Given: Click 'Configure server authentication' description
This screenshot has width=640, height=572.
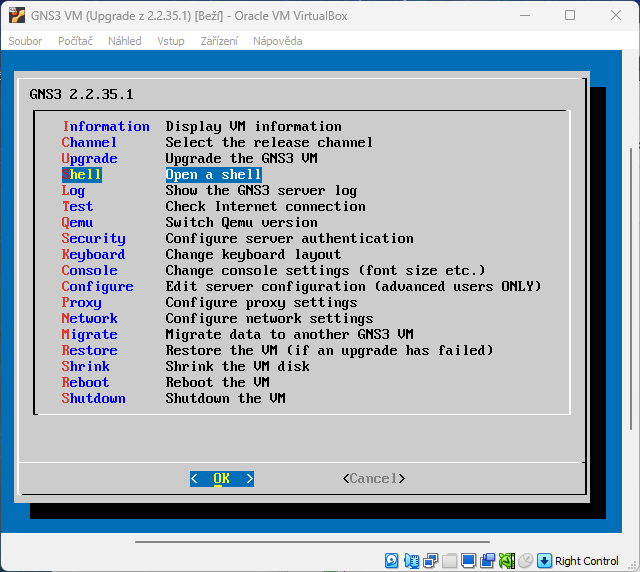Looking at the screenshot, I should click(289, 238).
